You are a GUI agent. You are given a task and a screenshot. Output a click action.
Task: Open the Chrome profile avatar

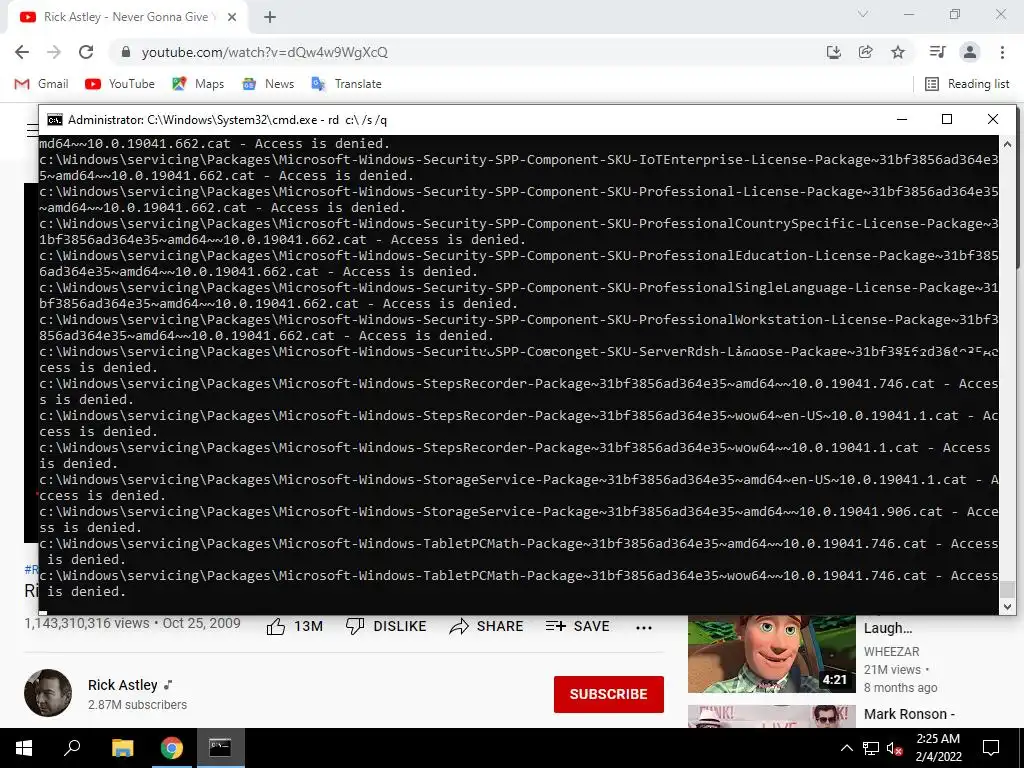[x=970, y=52]
